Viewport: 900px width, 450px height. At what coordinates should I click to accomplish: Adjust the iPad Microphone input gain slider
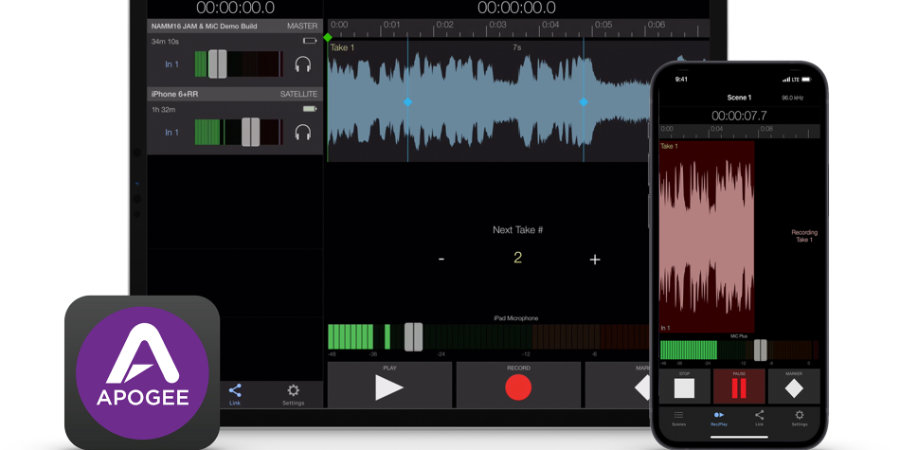[x=413, y=337]
